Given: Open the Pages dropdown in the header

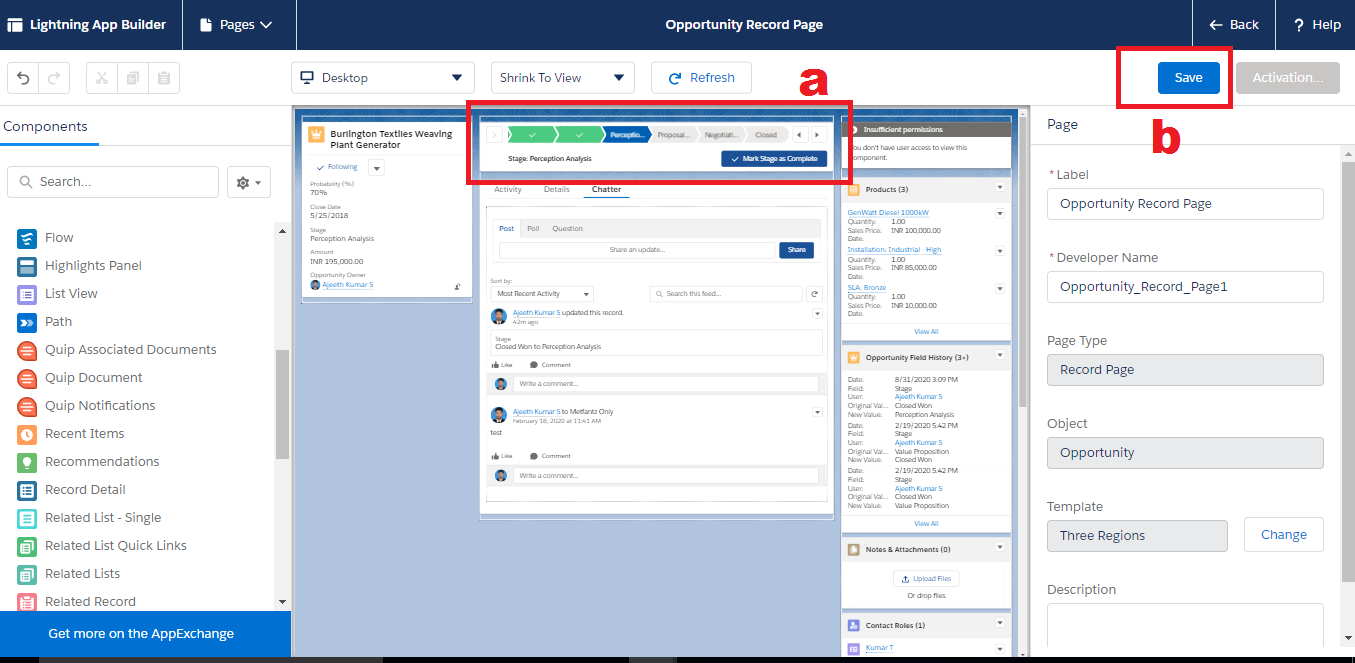Looking at the screenshot, I should [238, 24].
